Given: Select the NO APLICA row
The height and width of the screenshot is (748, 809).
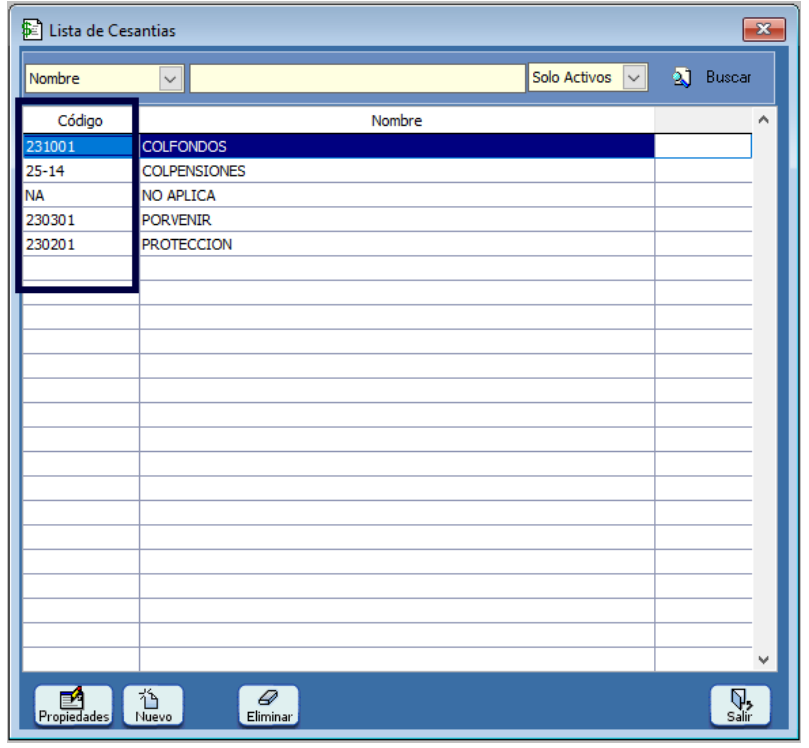Looking at the screenshot, I should (397, 196).
